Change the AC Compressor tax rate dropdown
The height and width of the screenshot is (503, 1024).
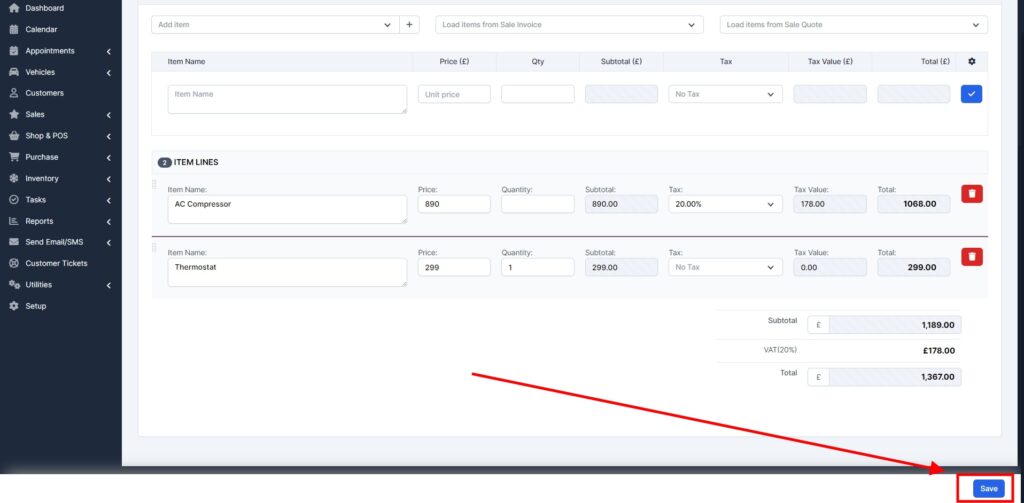click(x=725, y=204)
